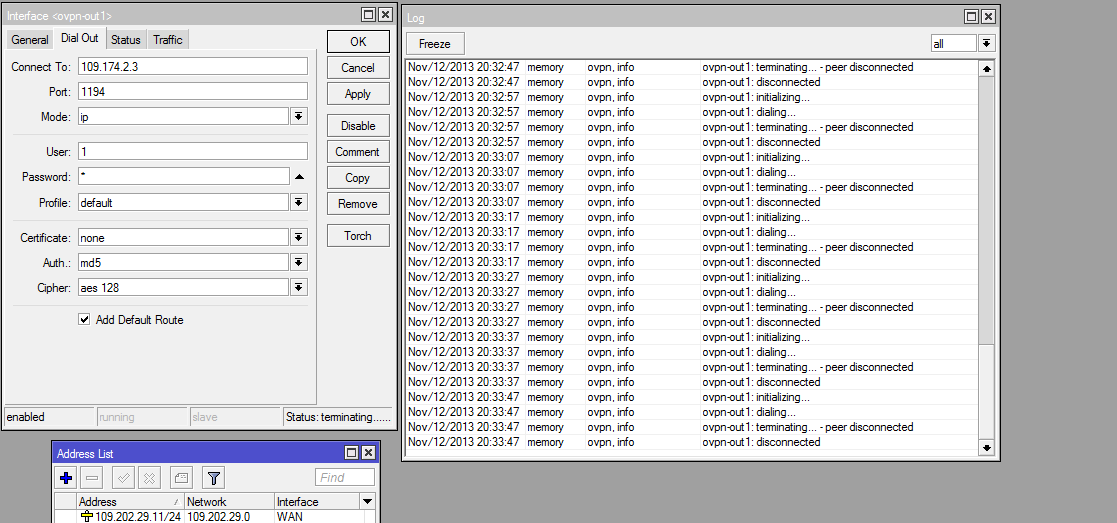This screenshot has width=1117, height=523.
Task: Click the comment icon in Address List toolbar
Action: point(182,477)
